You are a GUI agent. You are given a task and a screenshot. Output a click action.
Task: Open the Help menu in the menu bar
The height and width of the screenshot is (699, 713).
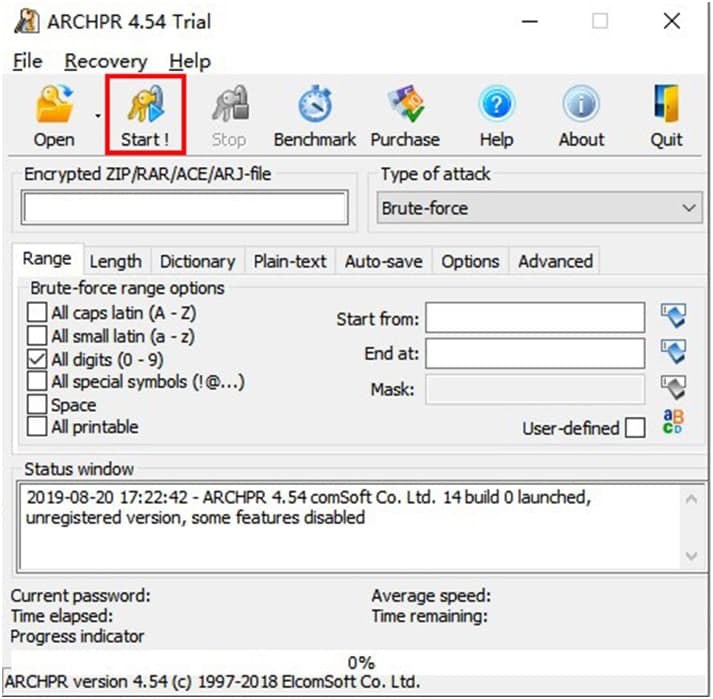[190, 61]
